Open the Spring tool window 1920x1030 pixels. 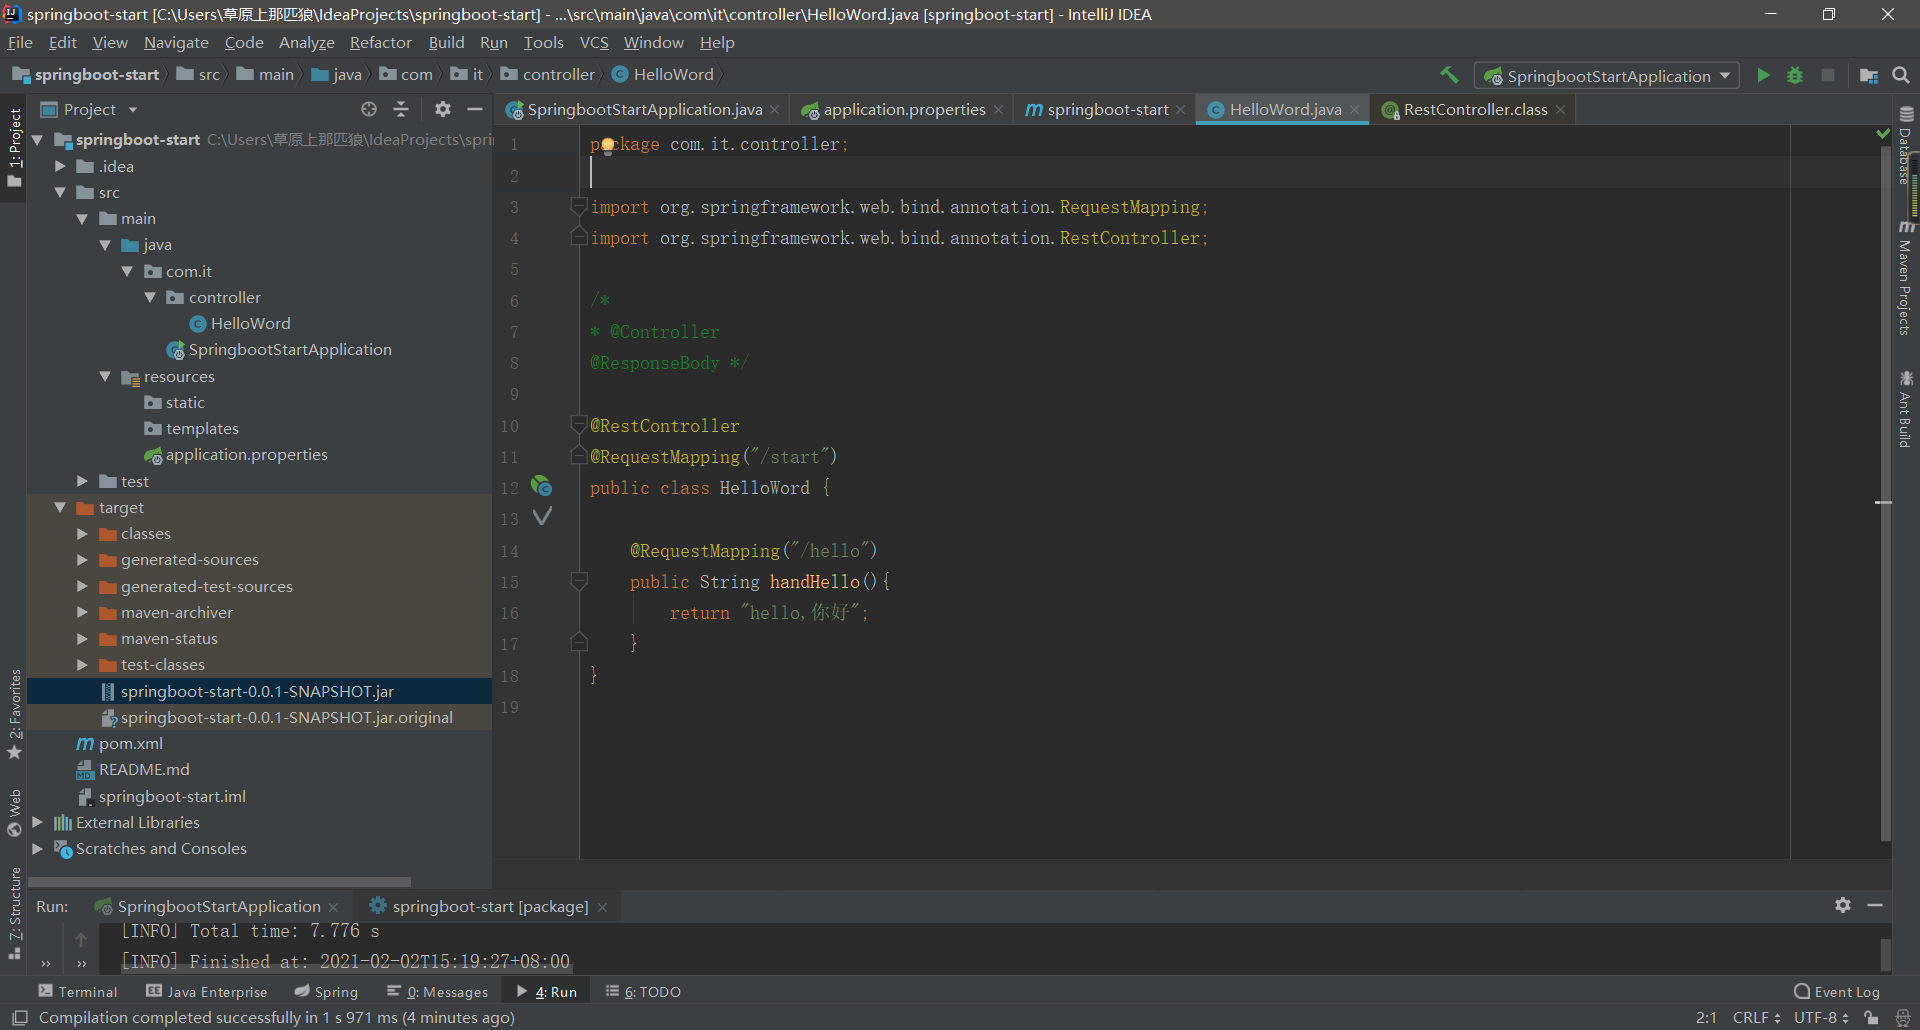click(x=326, y=992)
